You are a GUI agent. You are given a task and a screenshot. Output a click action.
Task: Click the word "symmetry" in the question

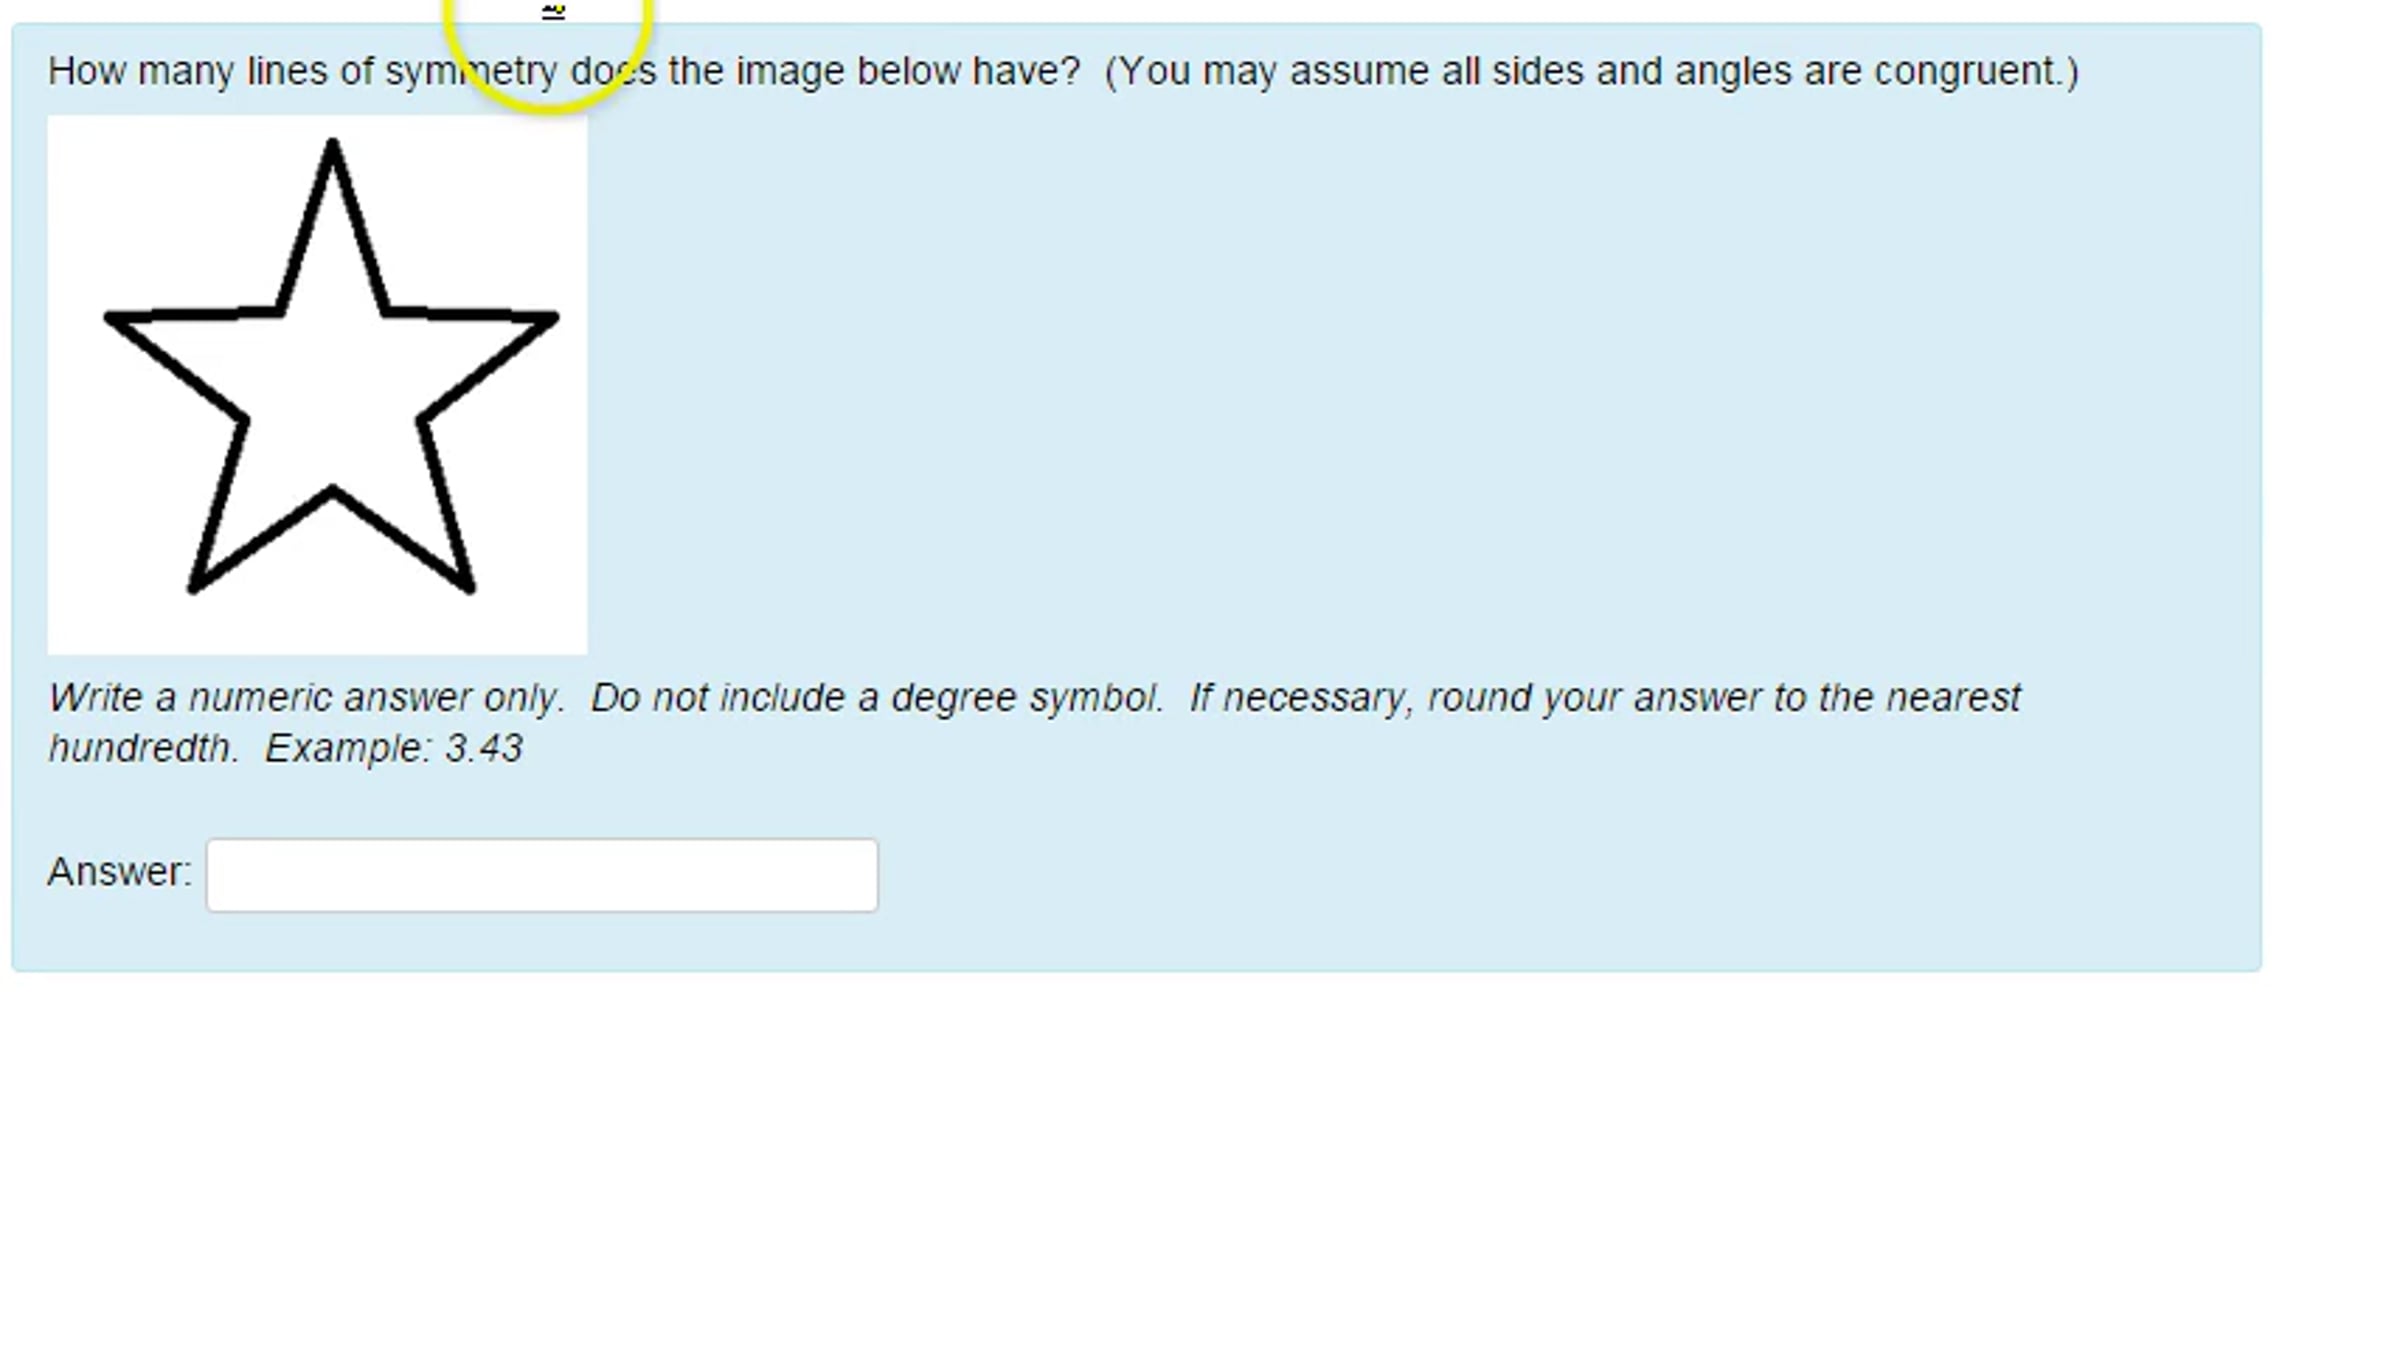(x=472, y=72)
